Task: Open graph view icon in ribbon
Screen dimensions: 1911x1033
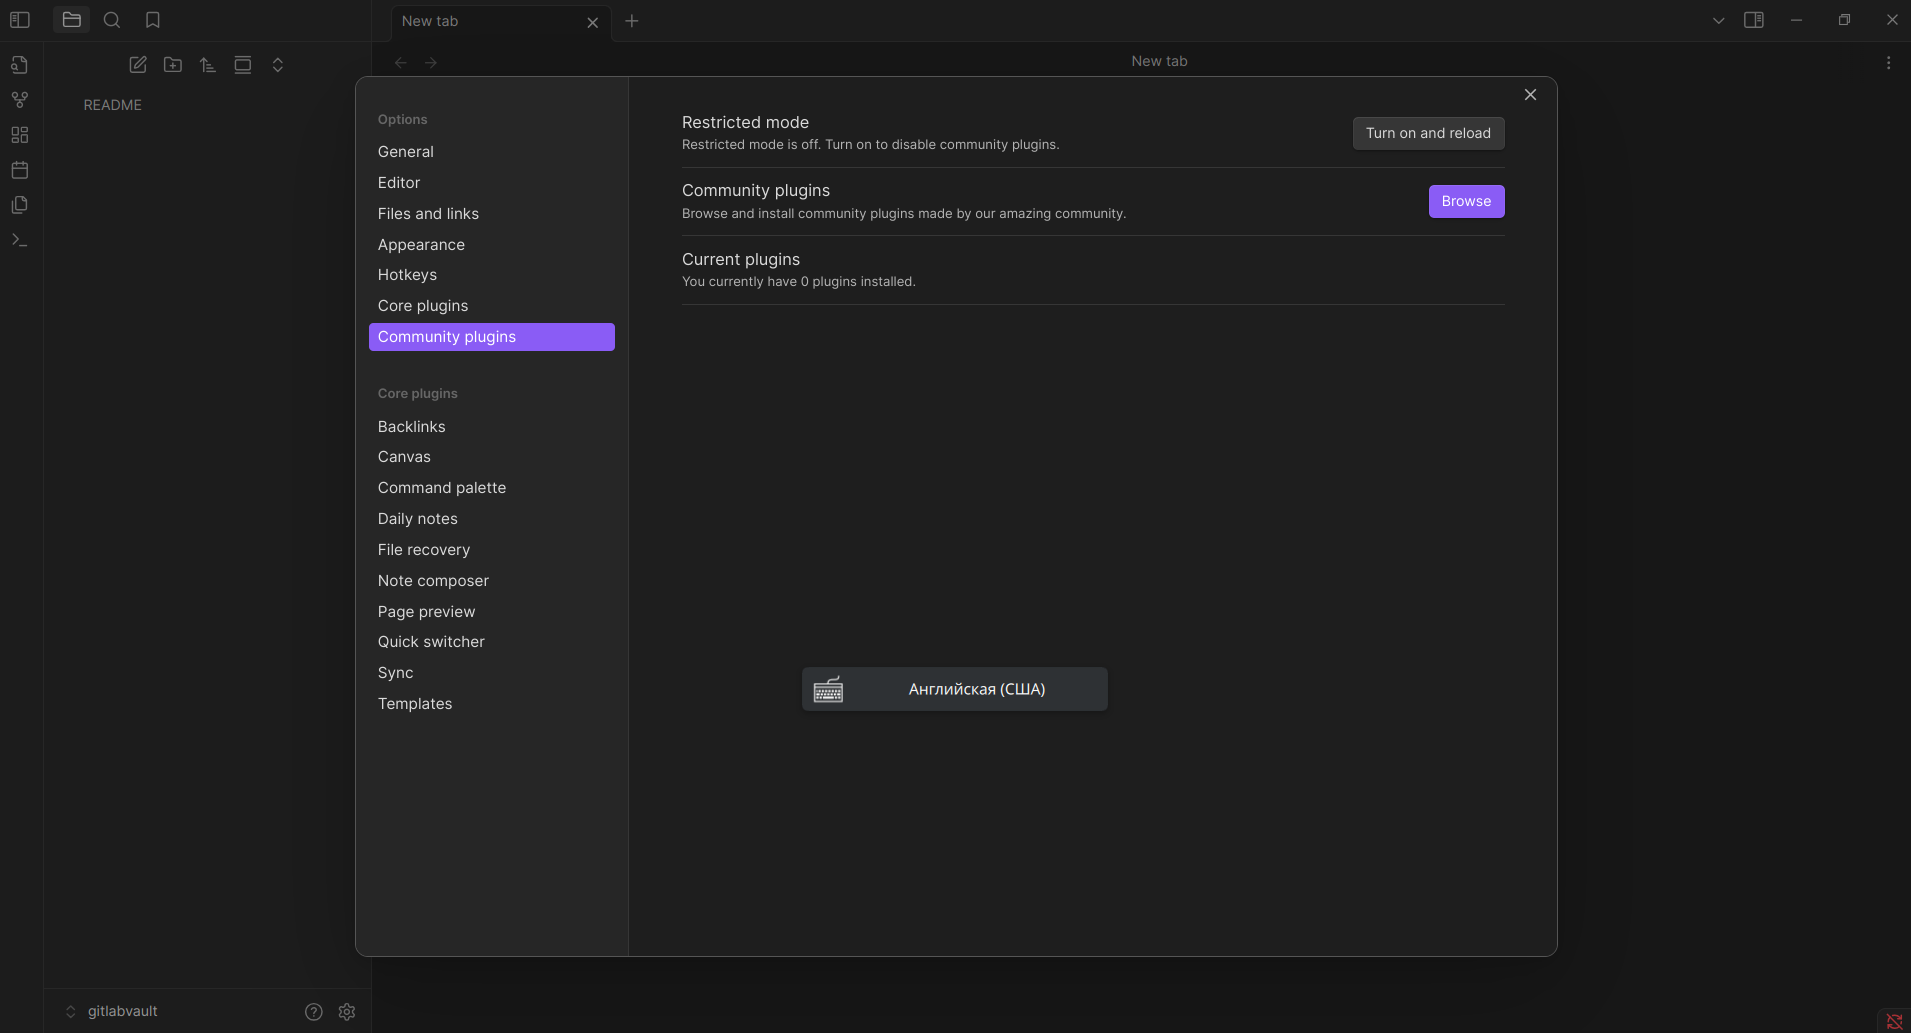Action: click(x=20, y=100)
